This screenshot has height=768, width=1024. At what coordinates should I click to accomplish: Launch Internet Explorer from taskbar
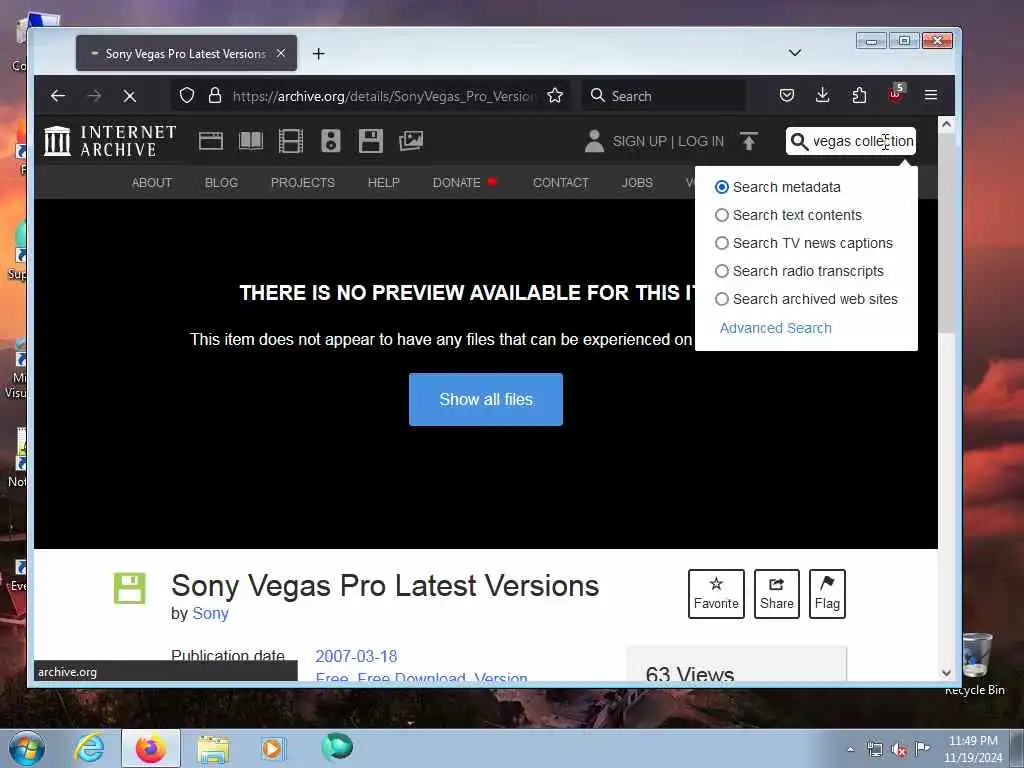pyautogui.click(x=89, y=748)
